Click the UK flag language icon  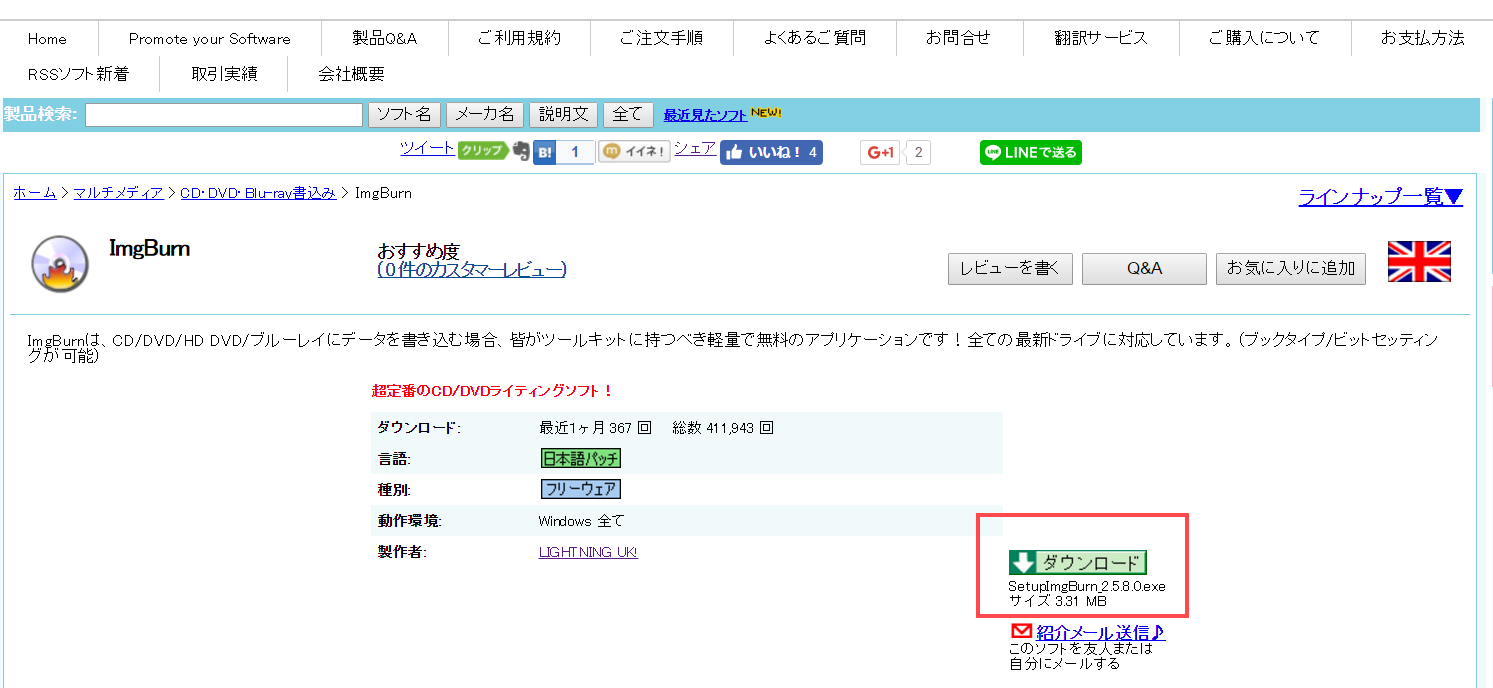coord(1418,262)
